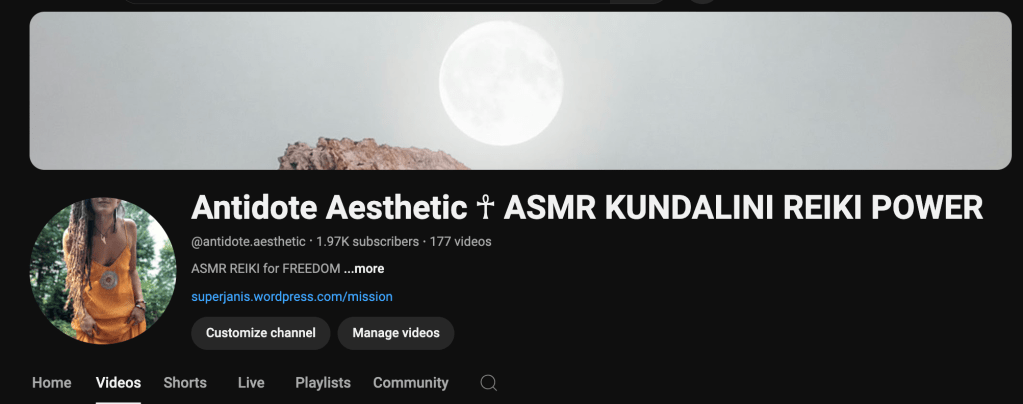Open the channel search magnifier icon
The height and width of the screenshot is (404, 1023).
point(489,382)
